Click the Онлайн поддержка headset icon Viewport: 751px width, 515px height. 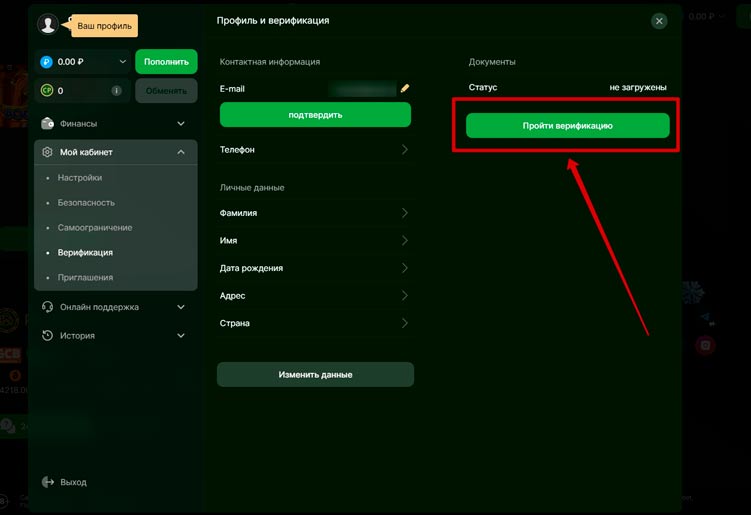click(x=47, y=307)
